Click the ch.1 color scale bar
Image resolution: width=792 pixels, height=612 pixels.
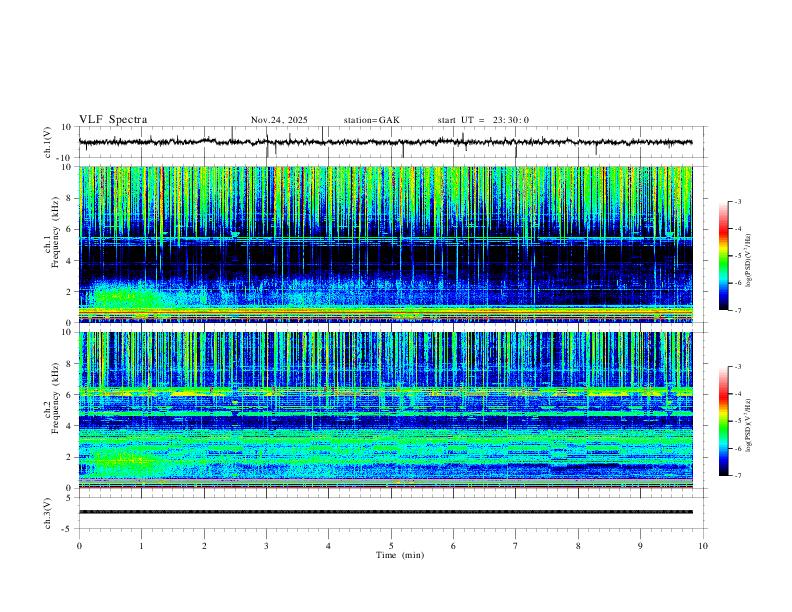[724, 256]
